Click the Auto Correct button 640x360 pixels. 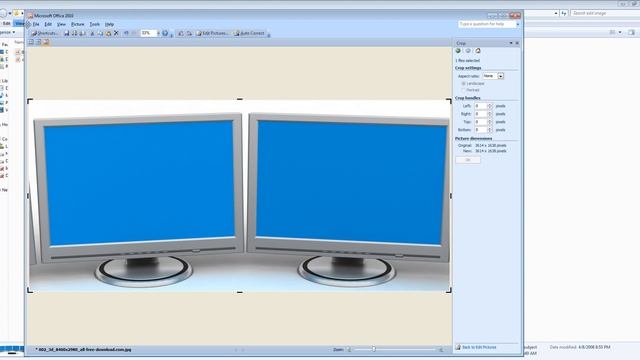point(249,33)
